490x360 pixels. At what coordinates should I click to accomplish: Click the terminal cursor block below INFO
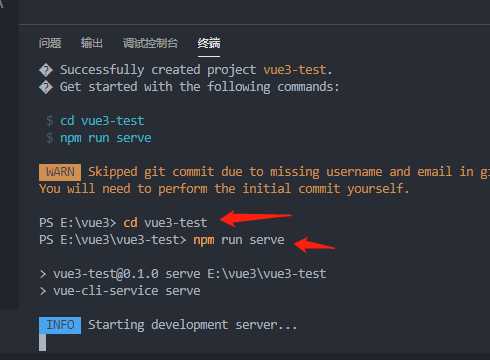tap(43, 342)
